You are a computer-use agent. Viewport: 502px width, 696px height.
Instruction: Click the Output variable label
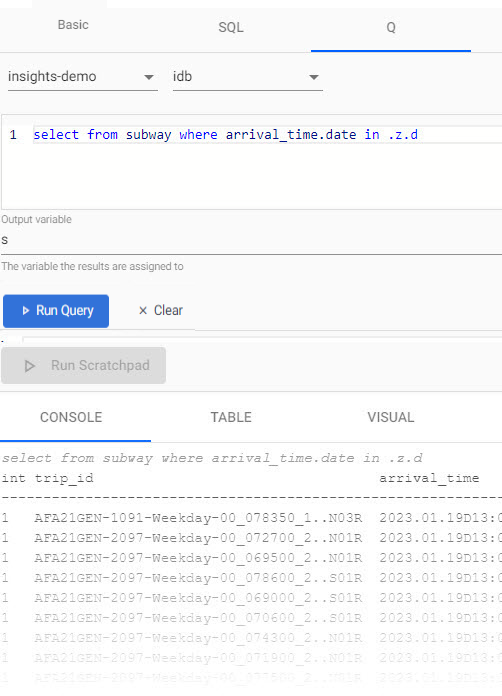coord(36,219)
